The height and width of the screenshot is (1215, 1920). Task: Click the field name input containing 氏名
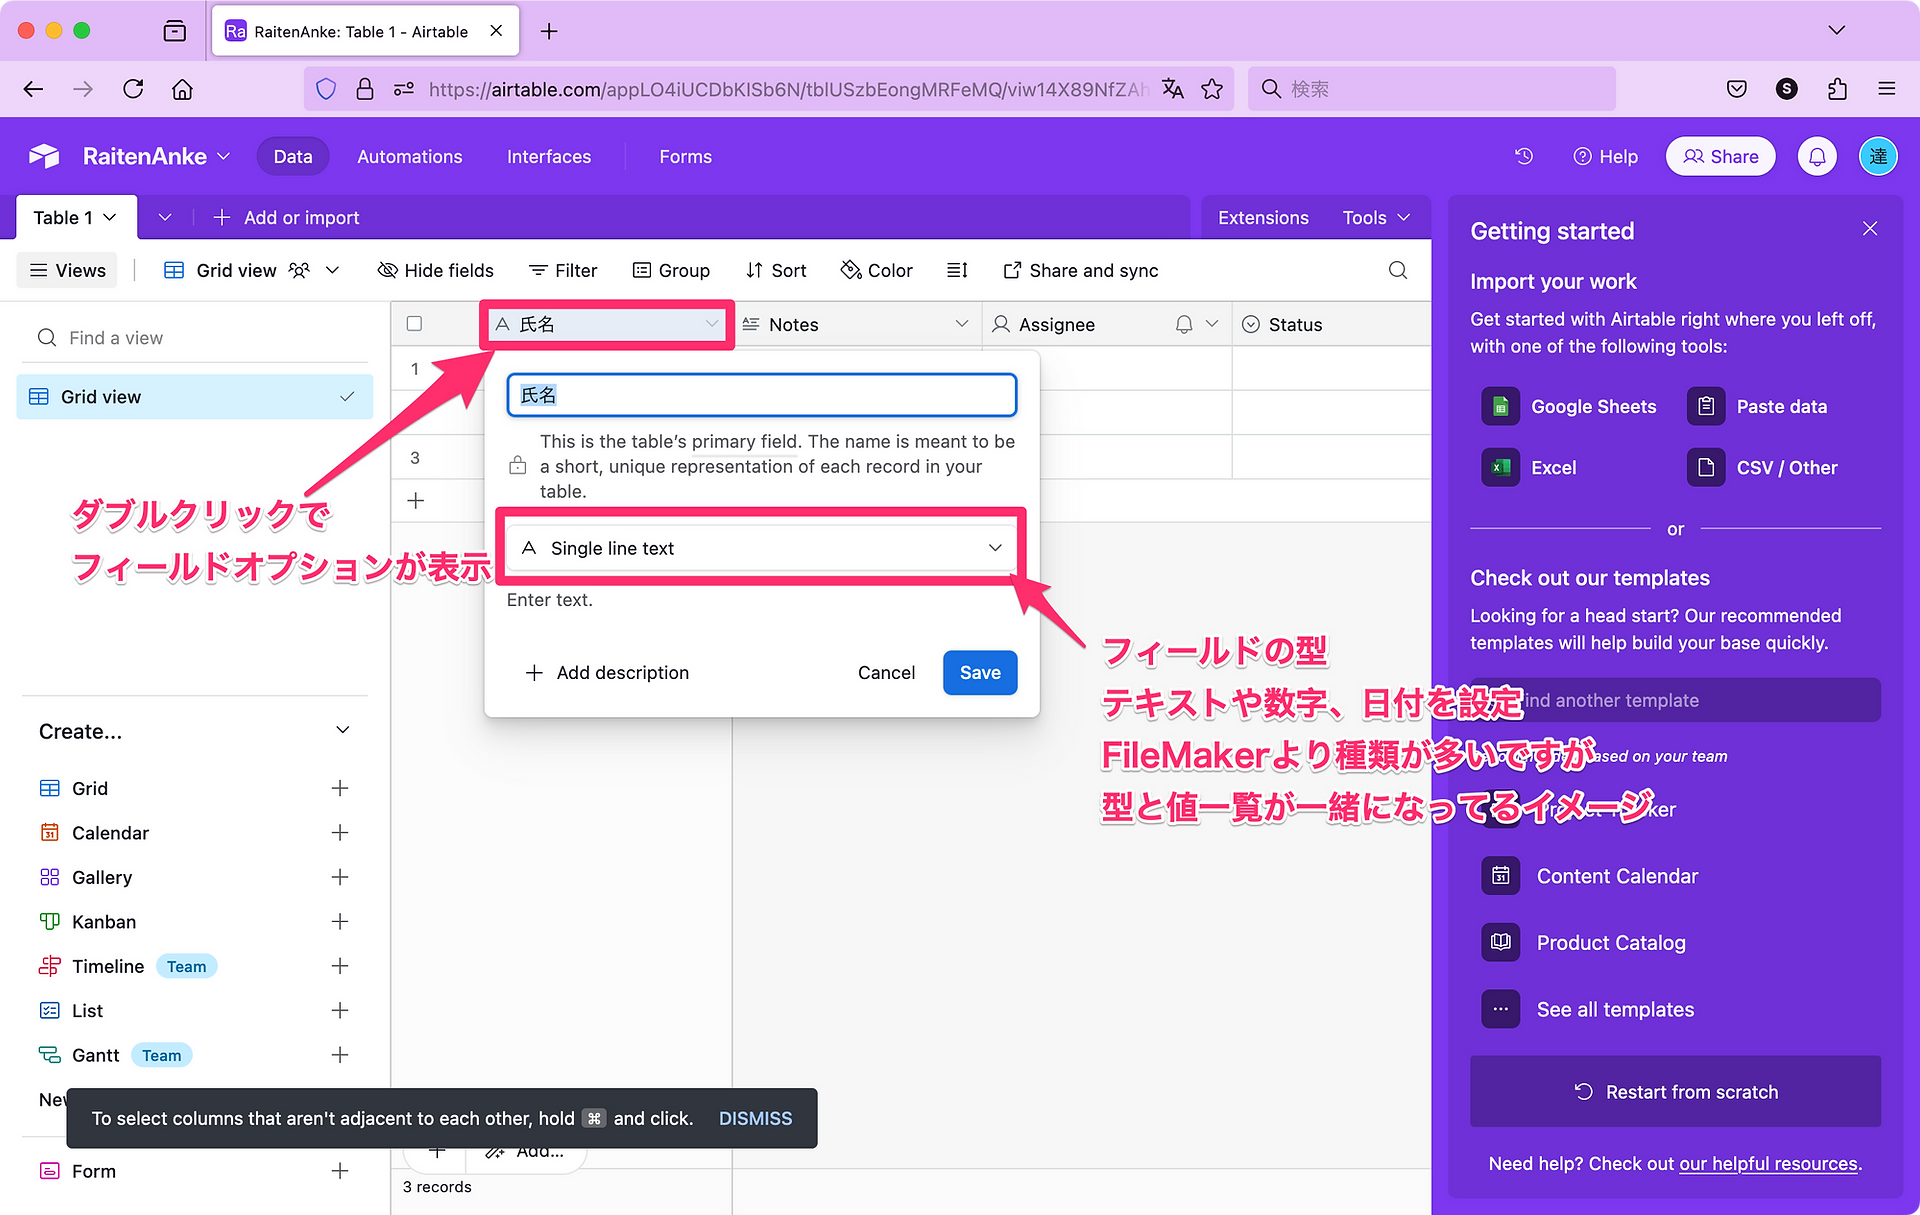pyautogui.click(x=762, y=395)
